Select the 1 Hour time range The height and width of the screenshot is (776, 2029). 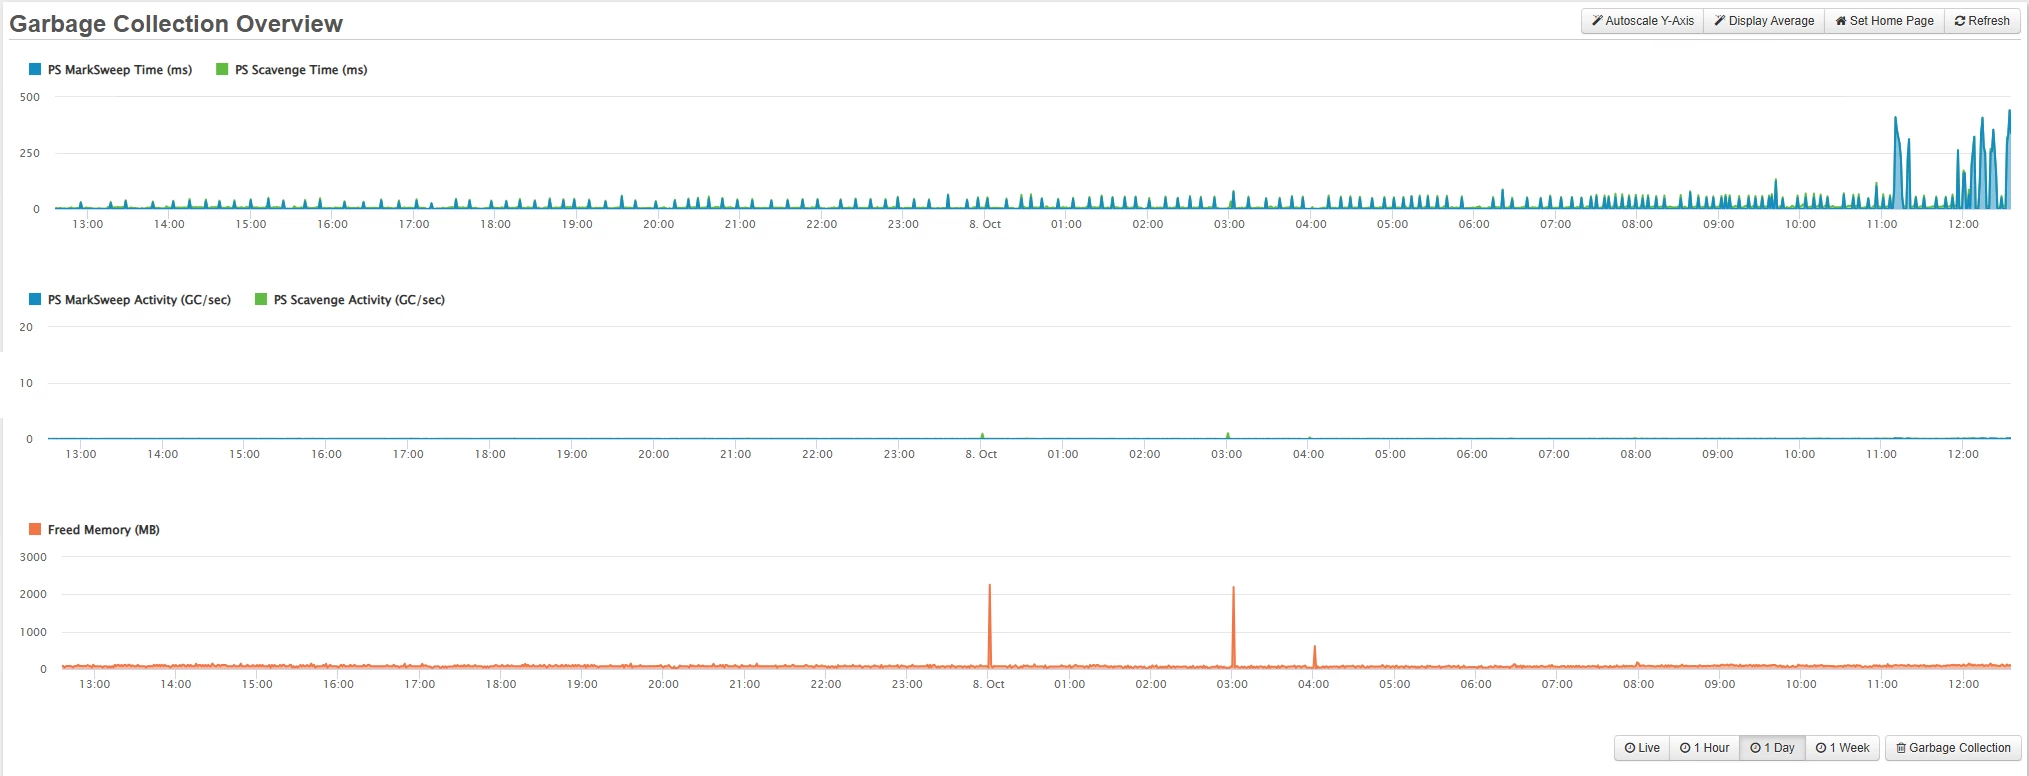(x=1704, y=748)
